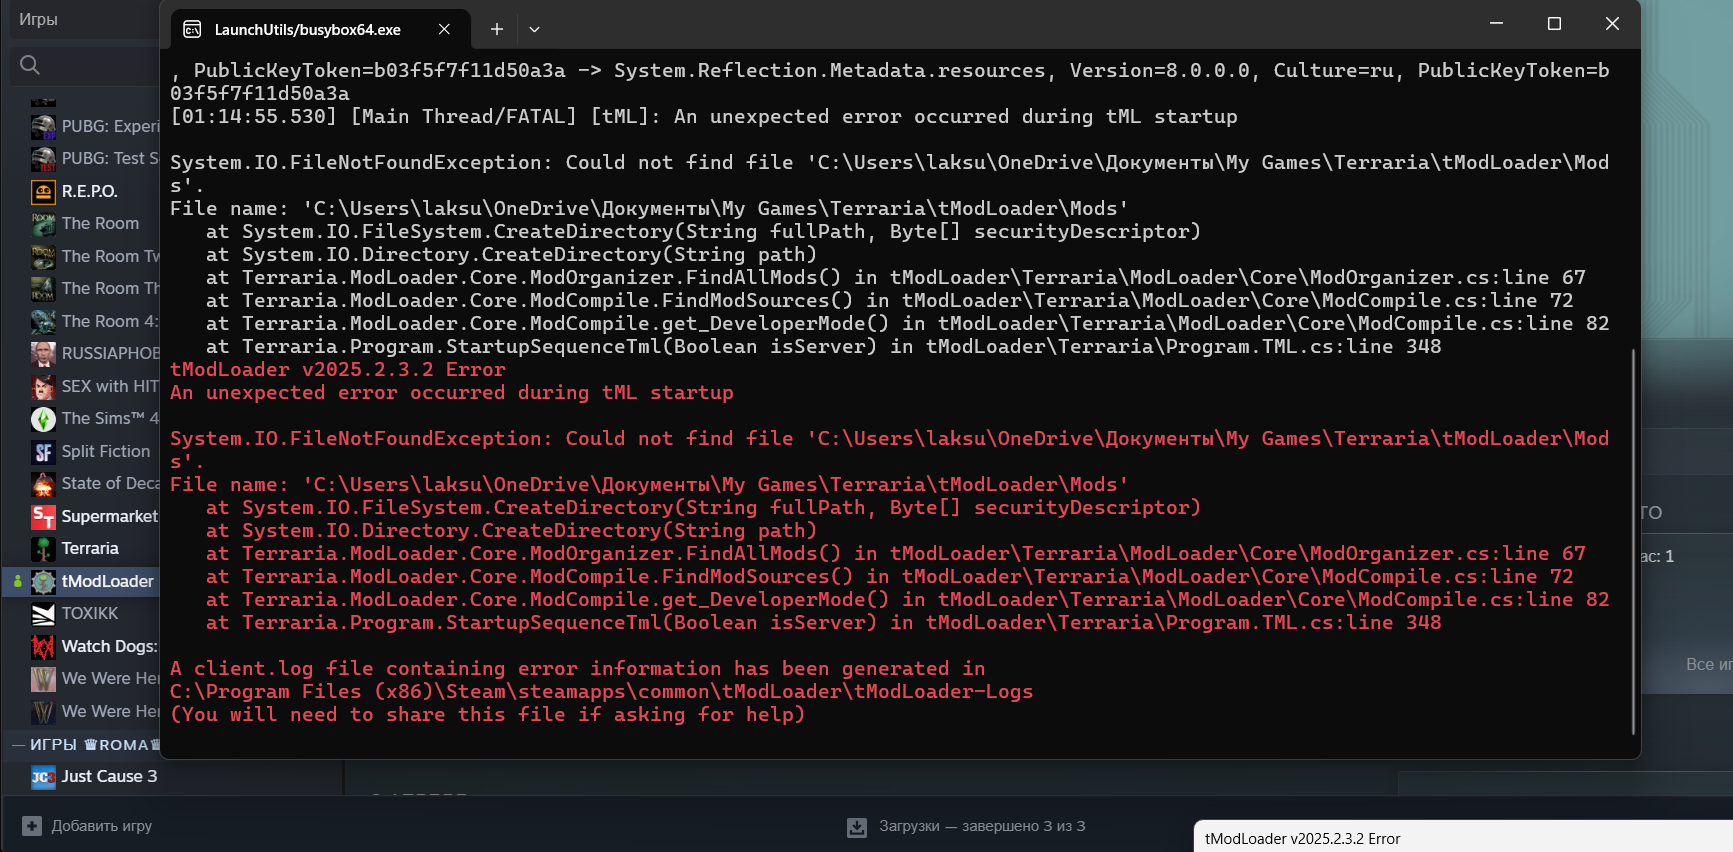Minimize the terminal window
The height and width of the screenshot is (852, 1733).
[x=1496, y=23]
